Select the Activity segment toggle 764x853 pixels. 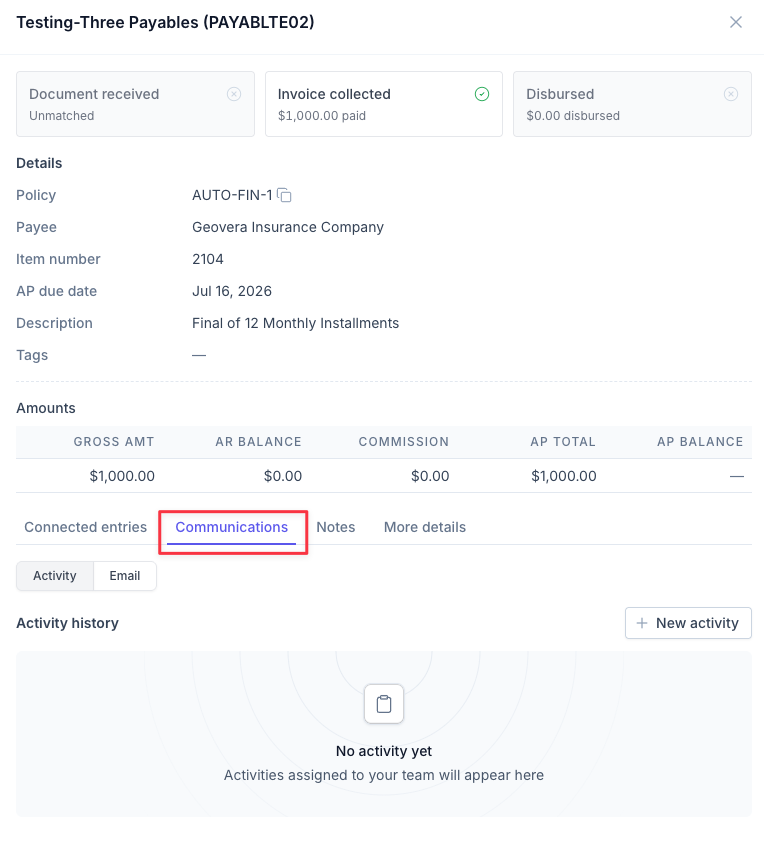click(x=55, y=576)
